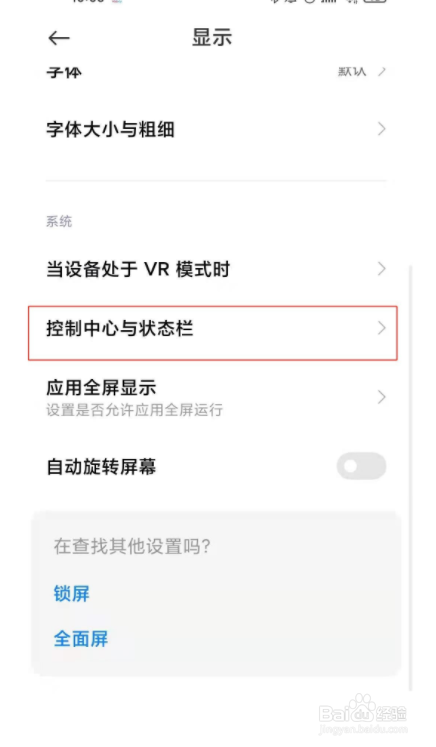The width and height of the screenshot is (436, 747).
Task: Tap the 默认 font value text
Action: pyautogui.click(x=352, y=71)
